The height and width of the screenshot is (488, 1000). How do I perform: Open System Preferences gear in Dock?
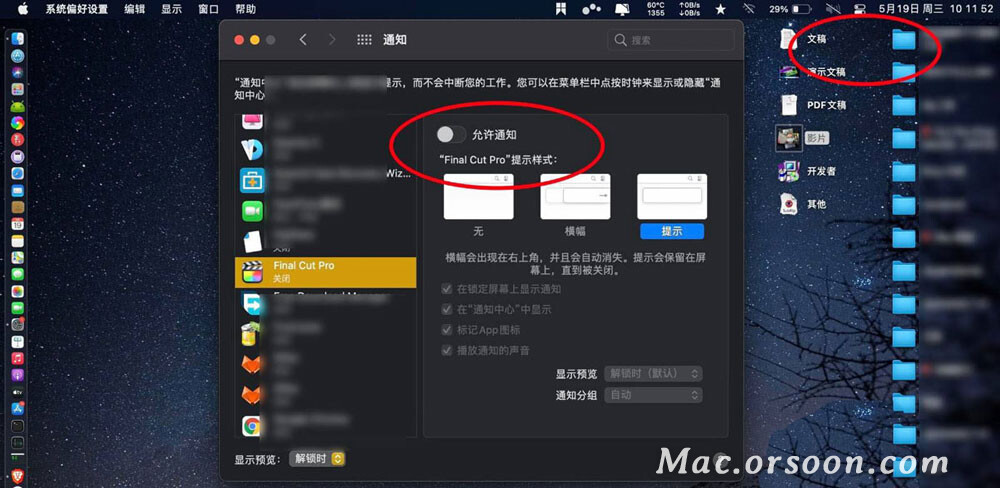[17, 324]
